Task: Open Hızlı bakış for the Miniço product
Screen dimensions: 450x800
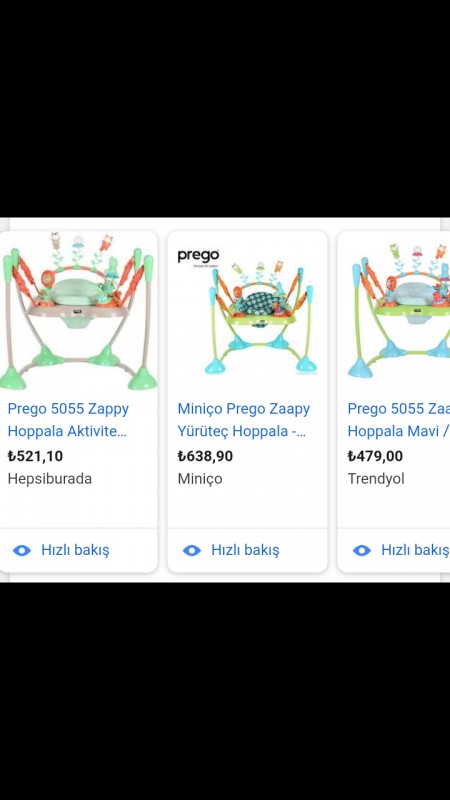Action: pos(245,550)
